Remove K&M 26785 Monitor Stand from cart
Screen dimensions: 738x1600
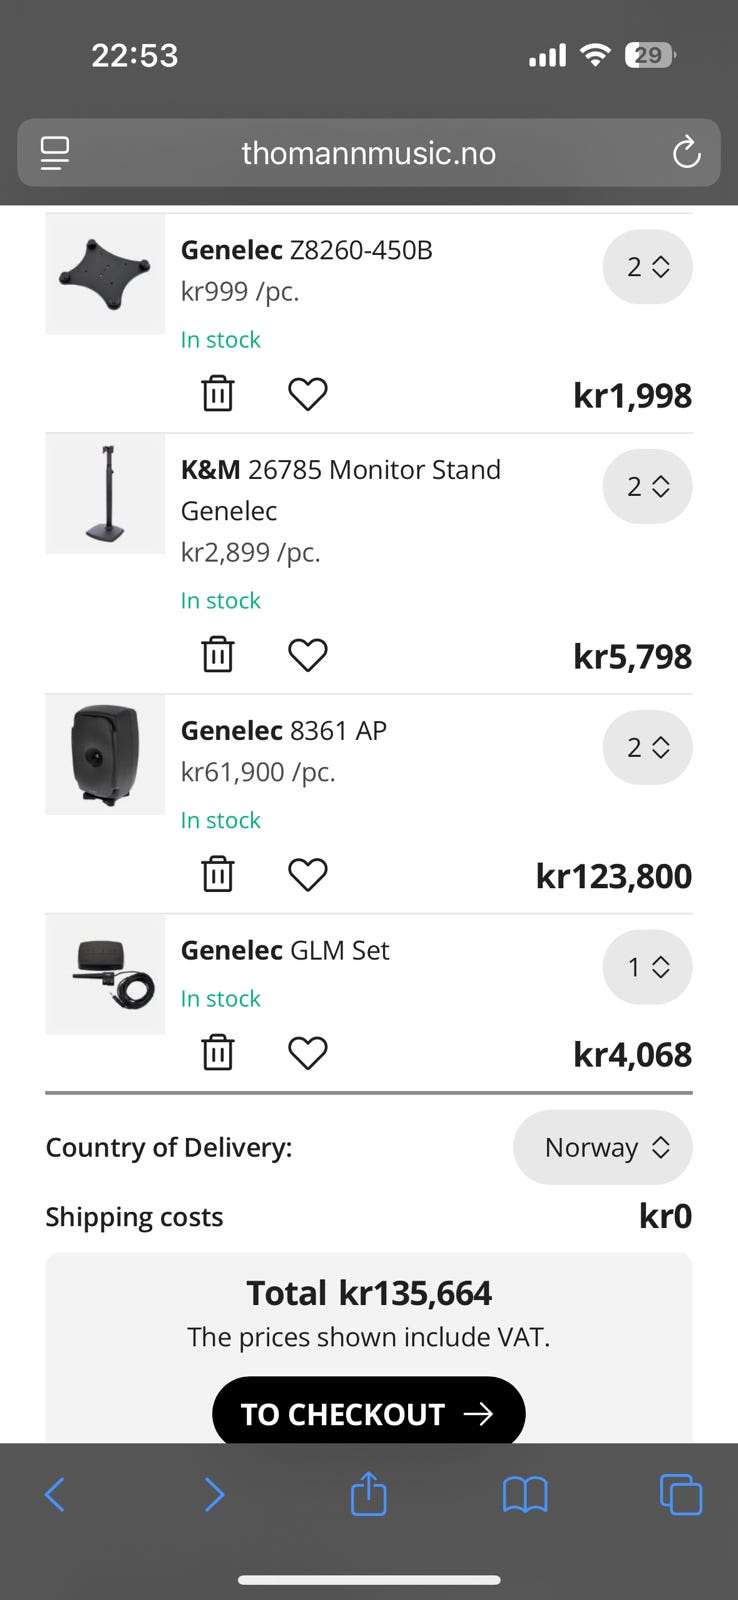click(x=218, y=655)
